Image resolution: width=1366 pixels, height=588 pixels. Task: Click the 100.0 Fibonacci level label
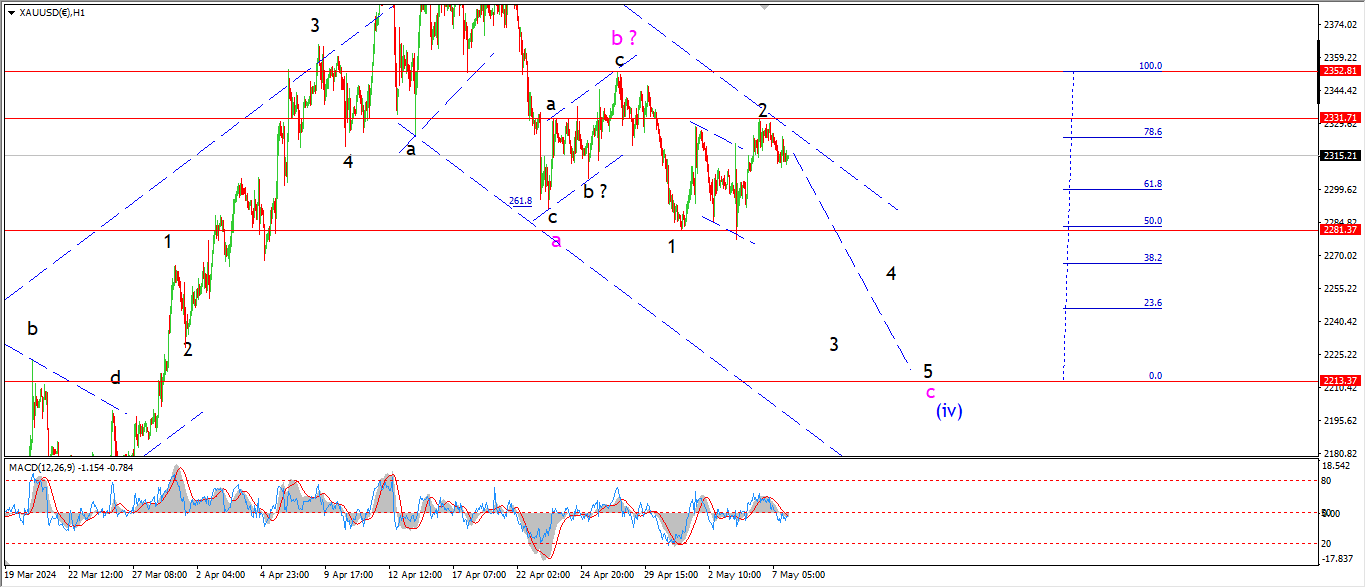pyautogui.click(x=1150, y=66)
